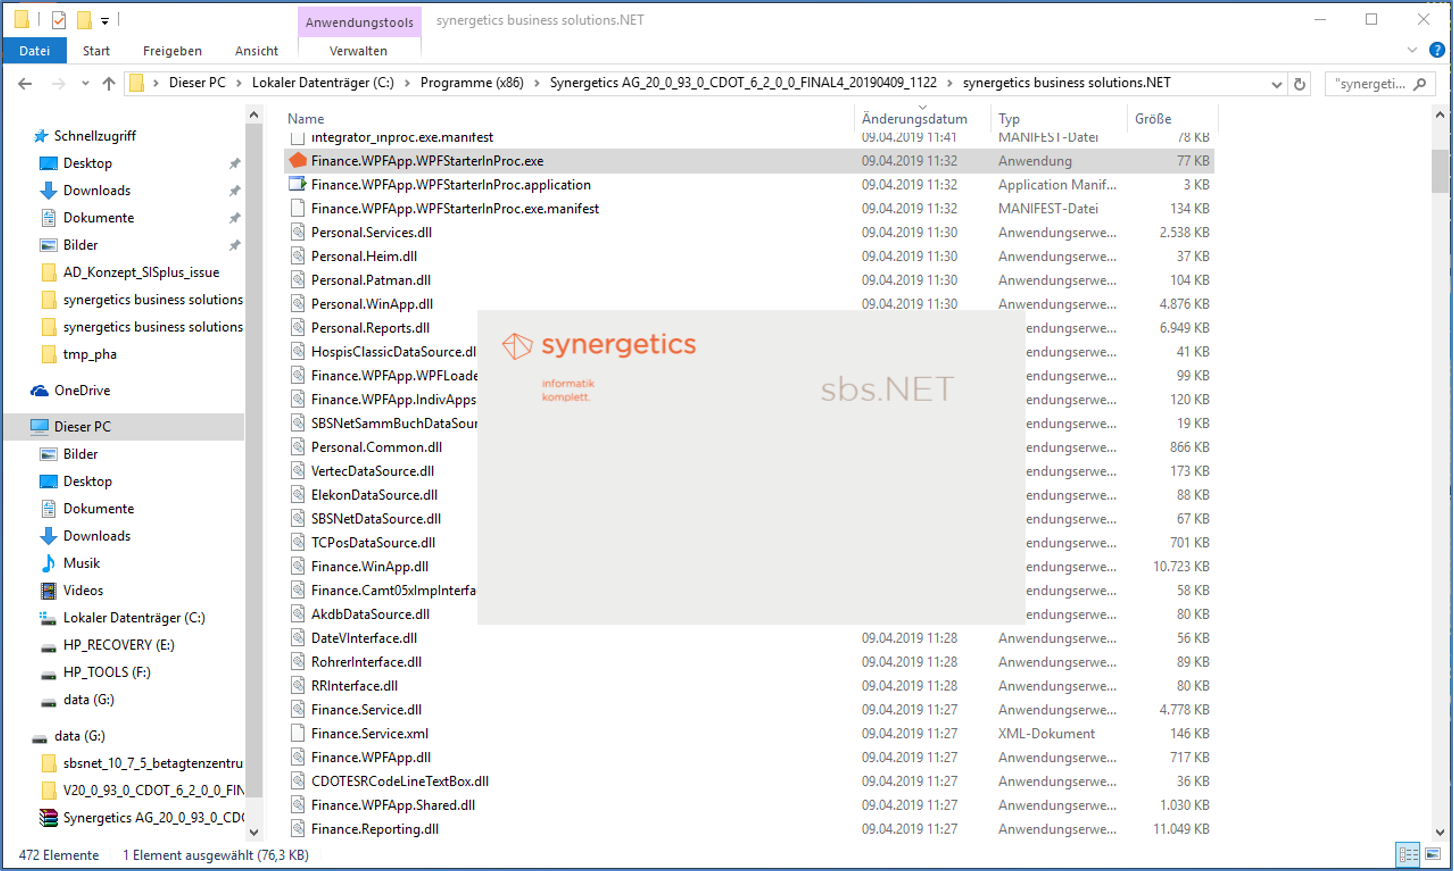Click the down arrow of the navigation pane scrollbar
The image size is (1454, 871).
click(254, 830)
